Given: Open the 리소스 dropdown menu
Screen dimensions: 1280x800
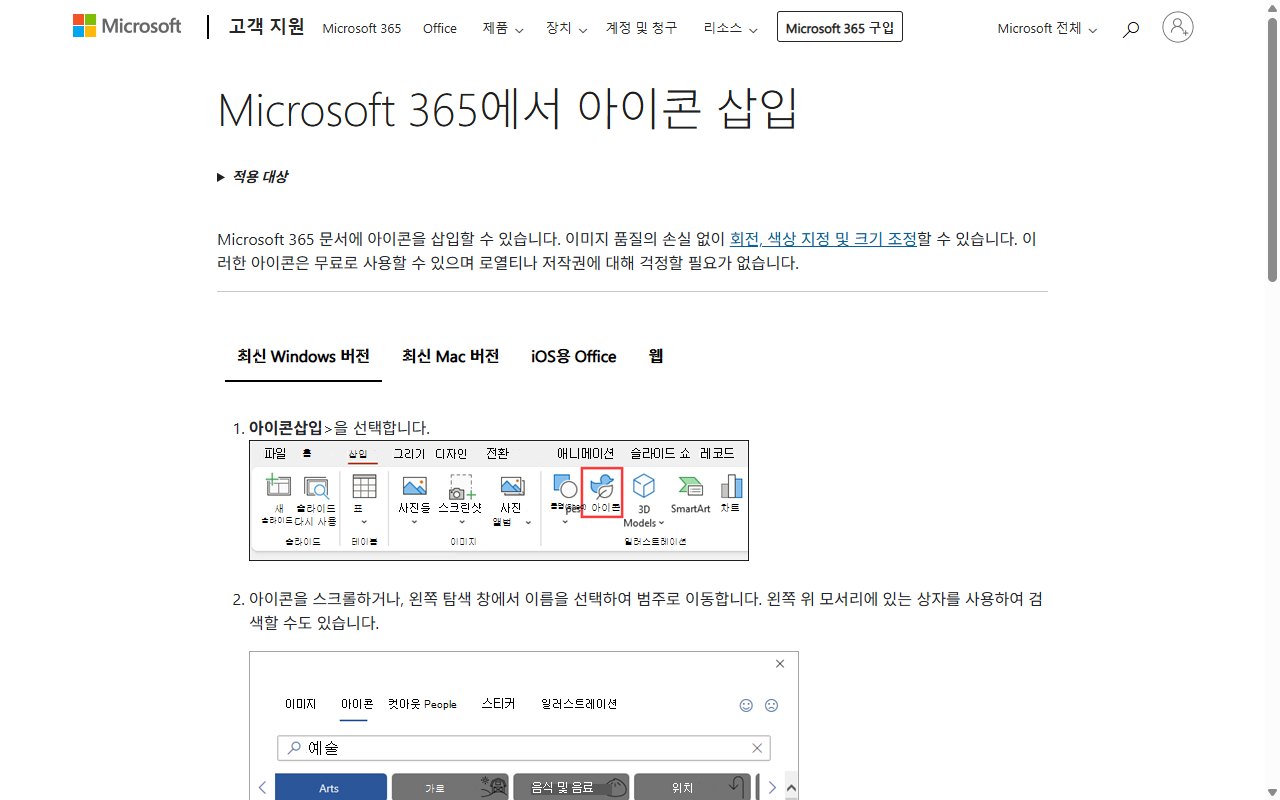Looking at the screenshot, I should pyautogui.click(x=730, y=28).
